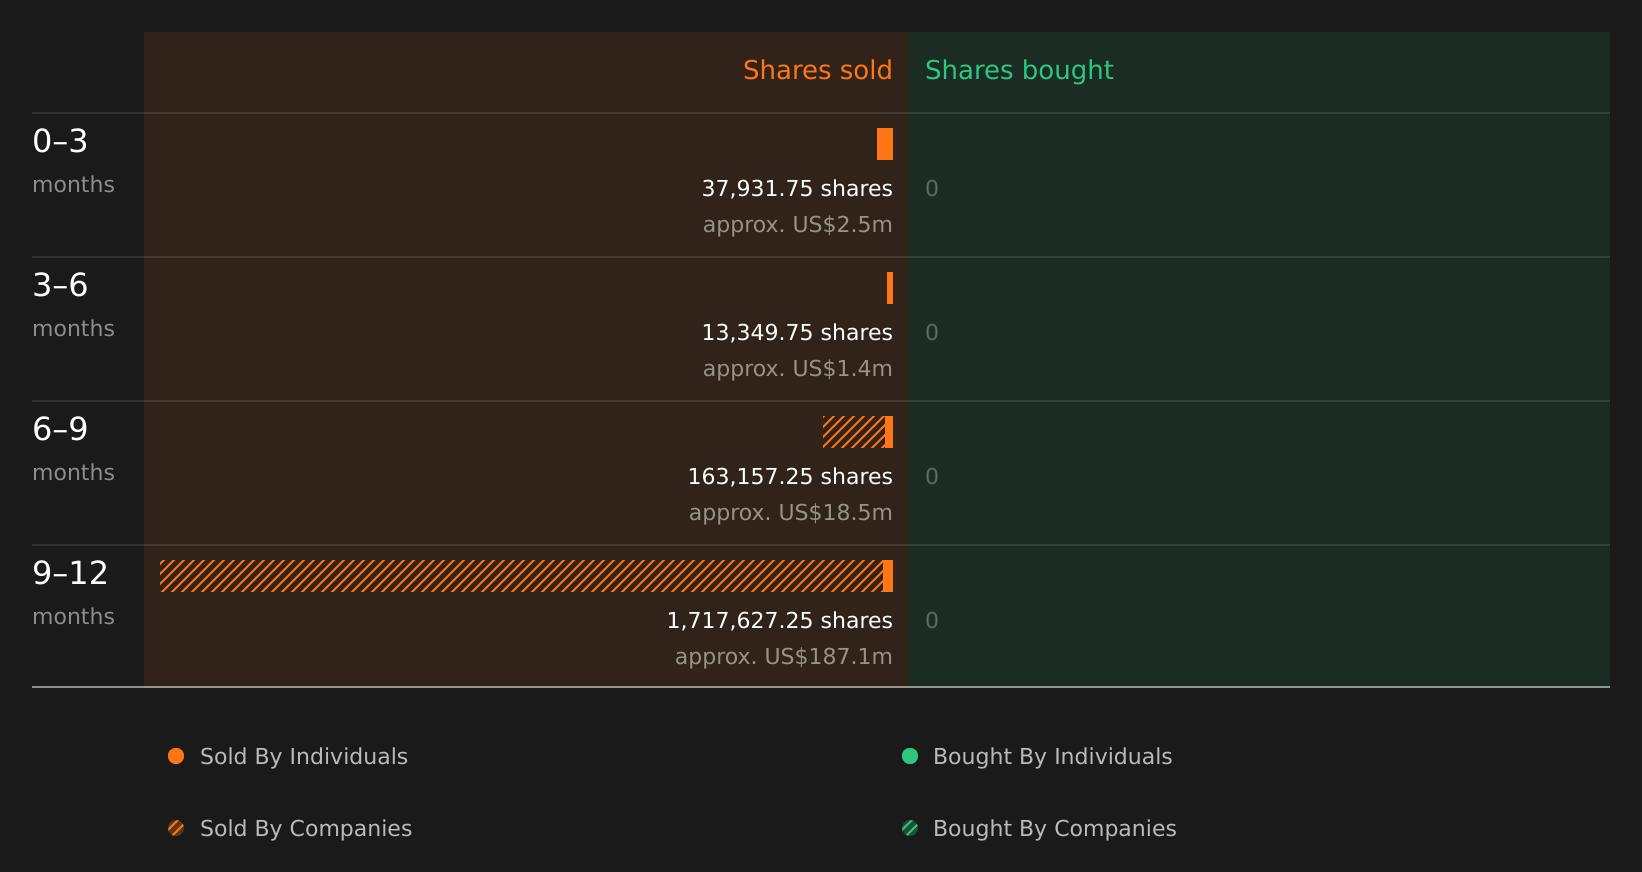
Task: Select the 6–9 months row label
Action: click(x=73, y=449)
